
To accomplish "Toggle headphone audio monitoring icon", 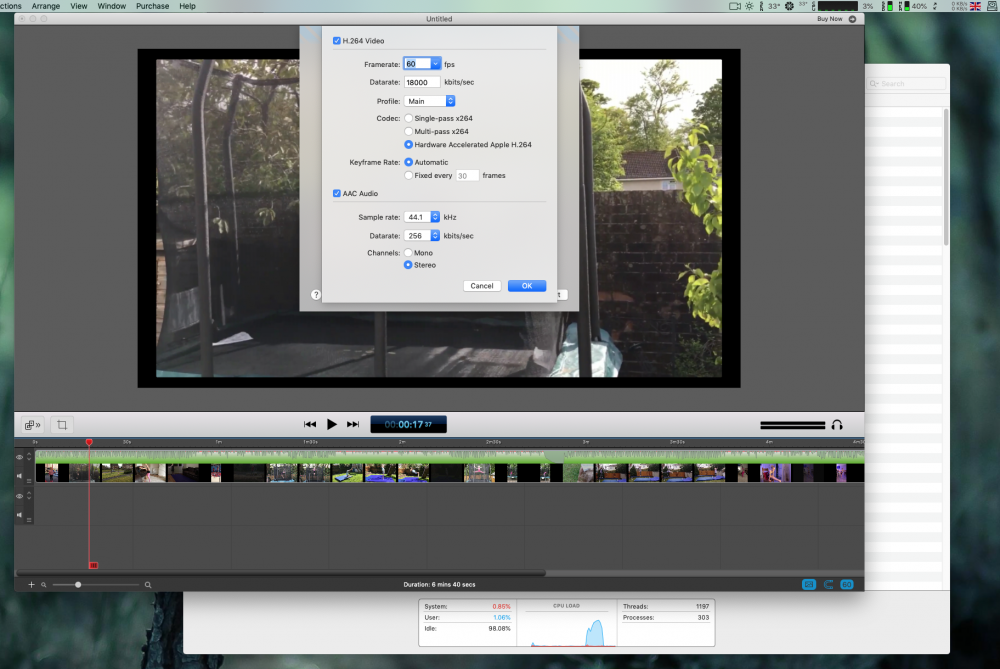I will point(837,425).
